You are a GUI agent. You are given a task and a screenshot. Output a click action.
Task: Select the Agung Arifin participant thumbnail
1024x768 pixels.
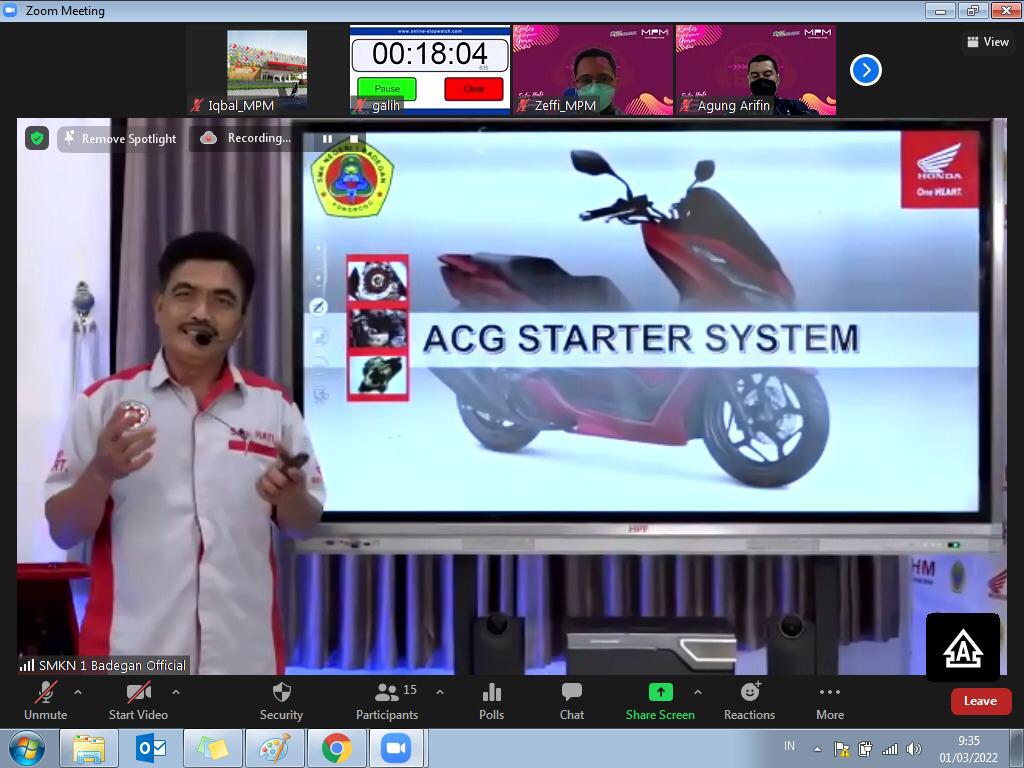(756, 70)
